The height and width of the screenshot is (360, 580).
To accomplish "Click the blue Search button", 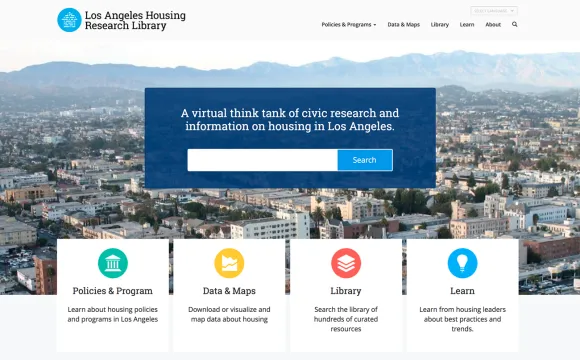I will tap(365, 160).
